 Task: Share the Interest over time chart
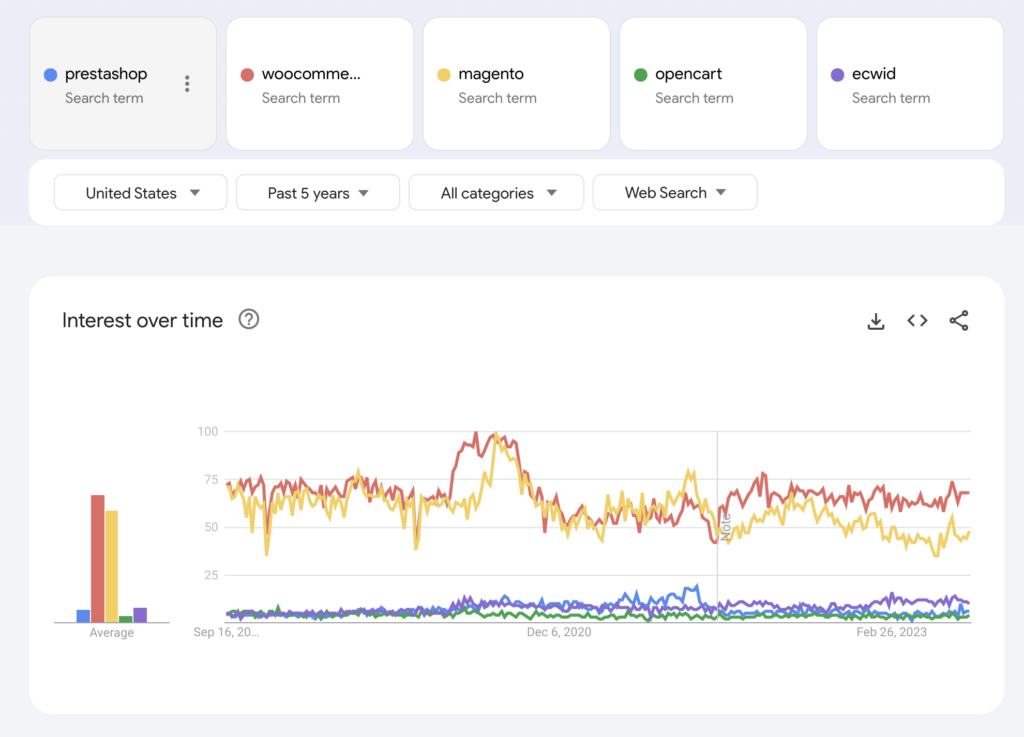tap(959, 321)
